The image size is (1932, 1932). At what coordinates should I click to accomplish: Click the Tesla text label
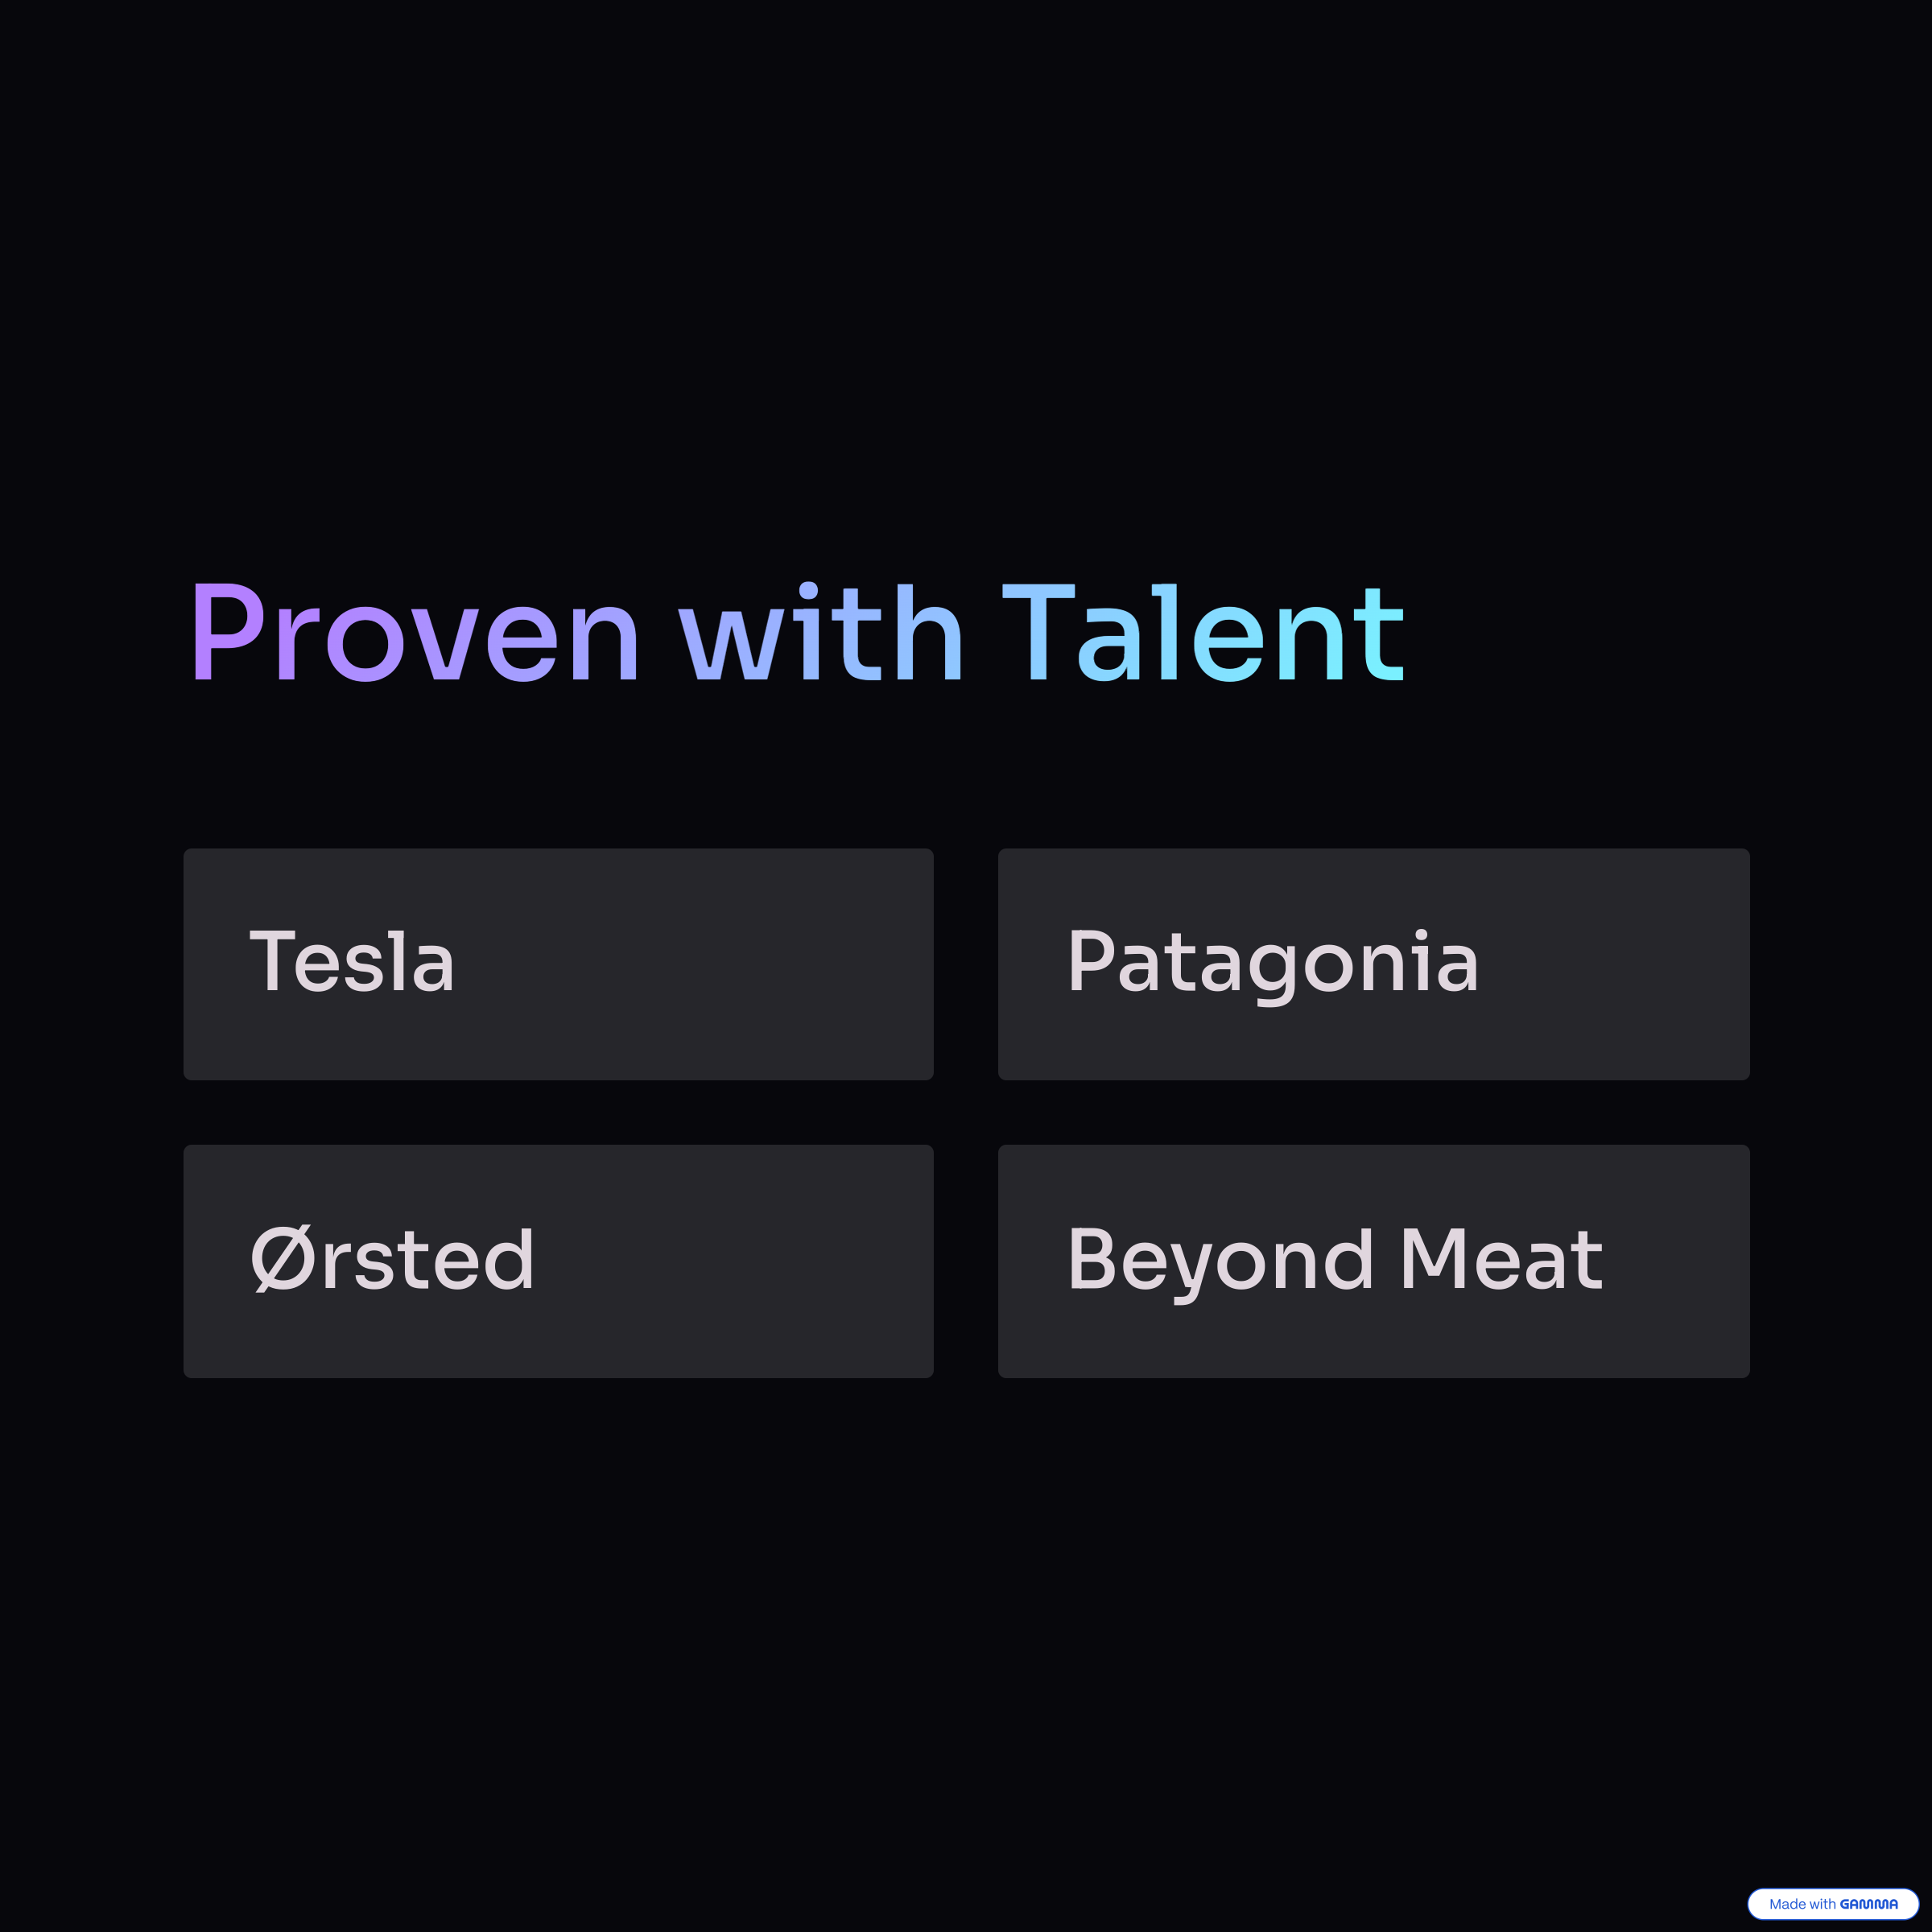coord(352,962)
